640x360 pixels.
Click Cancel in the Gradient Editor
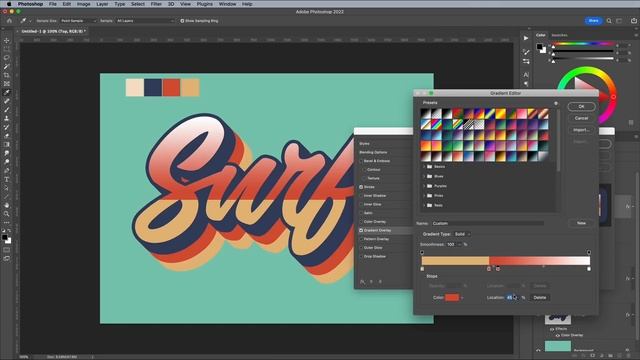pyautogui.click(x=581, y=118)
